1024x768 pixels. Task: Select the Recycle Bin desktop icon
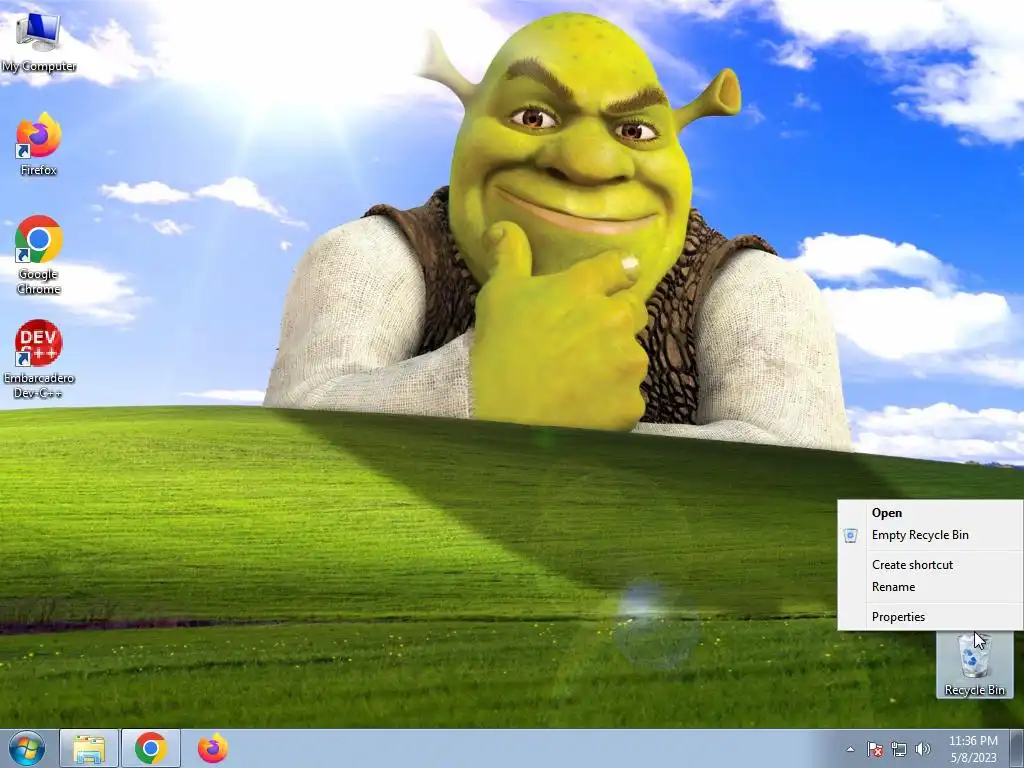click(974, 664)
